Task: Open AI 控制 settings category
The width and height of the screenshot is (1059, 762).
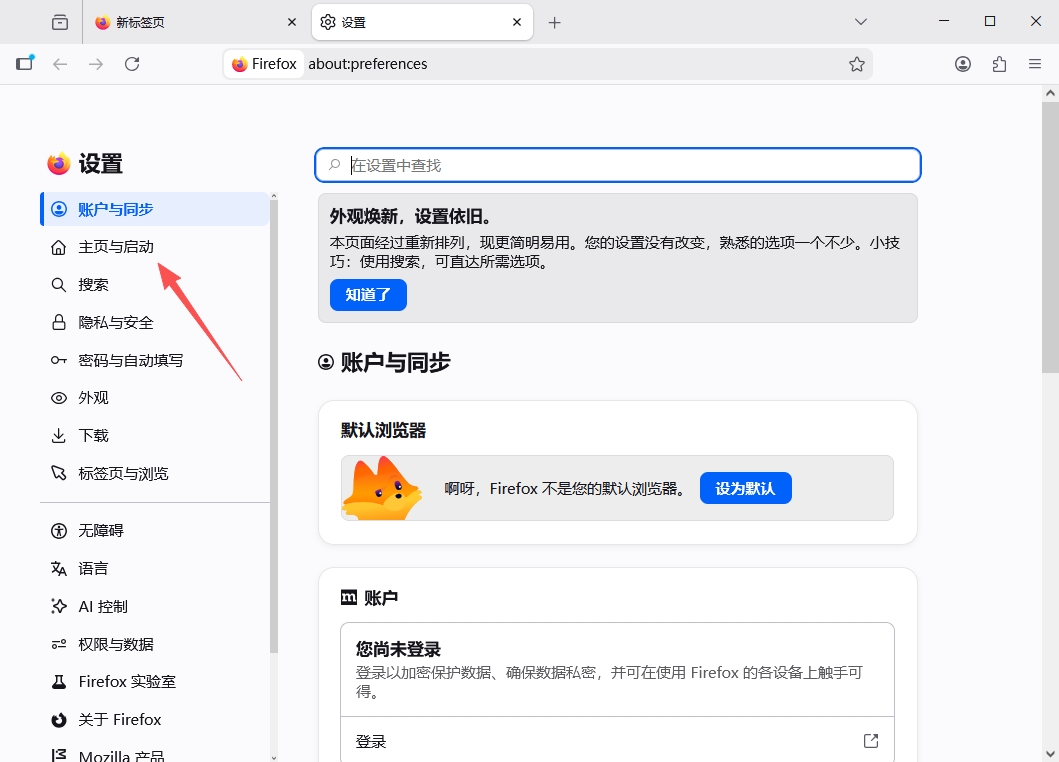Action: coord(155,607)
